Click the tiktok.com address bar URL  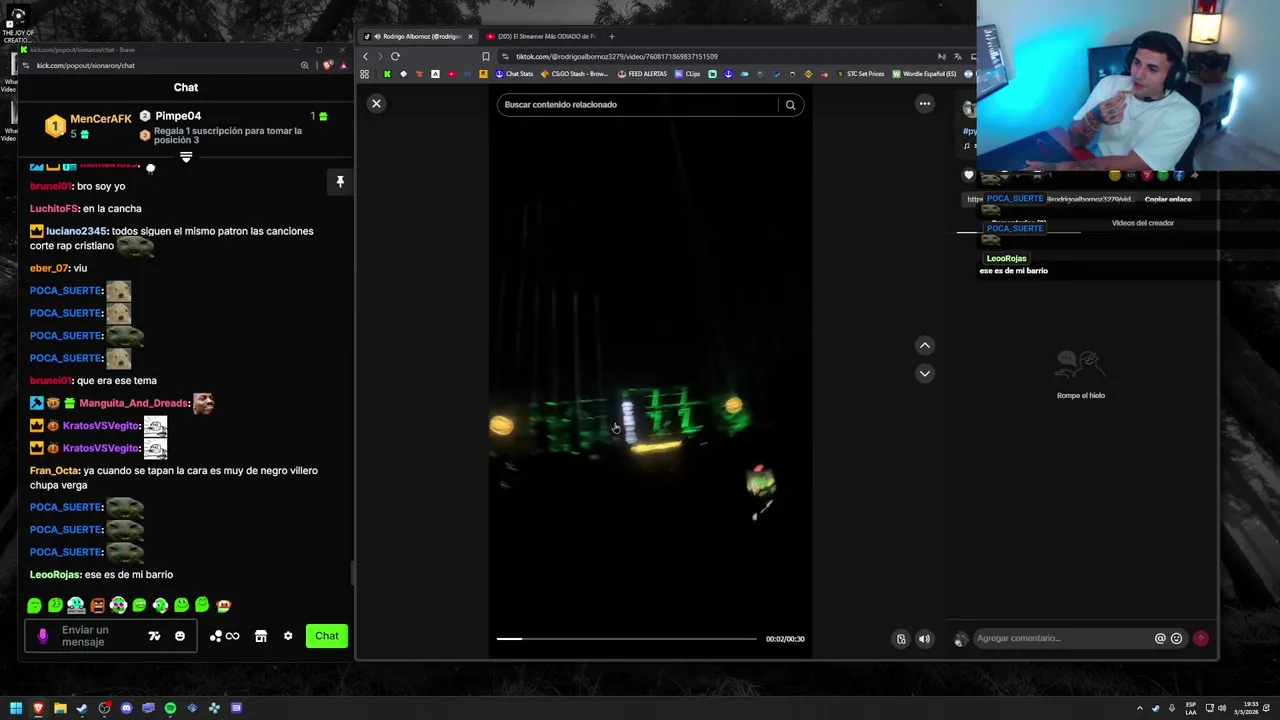[616, 57]
